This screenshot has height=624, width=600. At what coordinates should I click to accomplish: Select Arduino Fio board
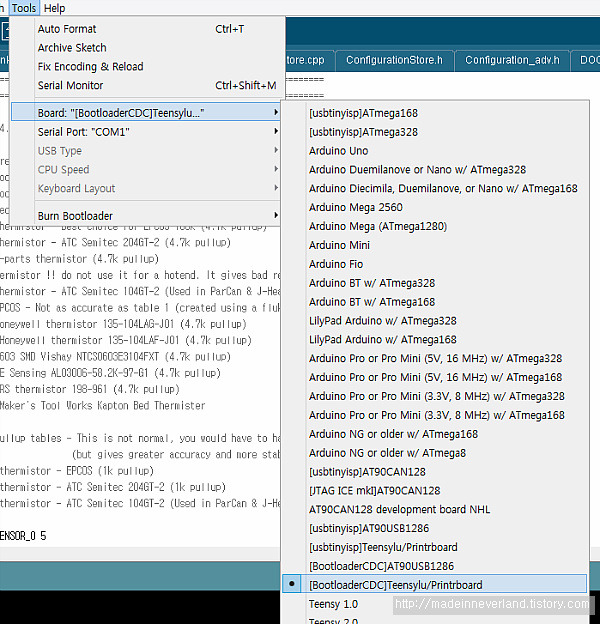click(434, 264)
